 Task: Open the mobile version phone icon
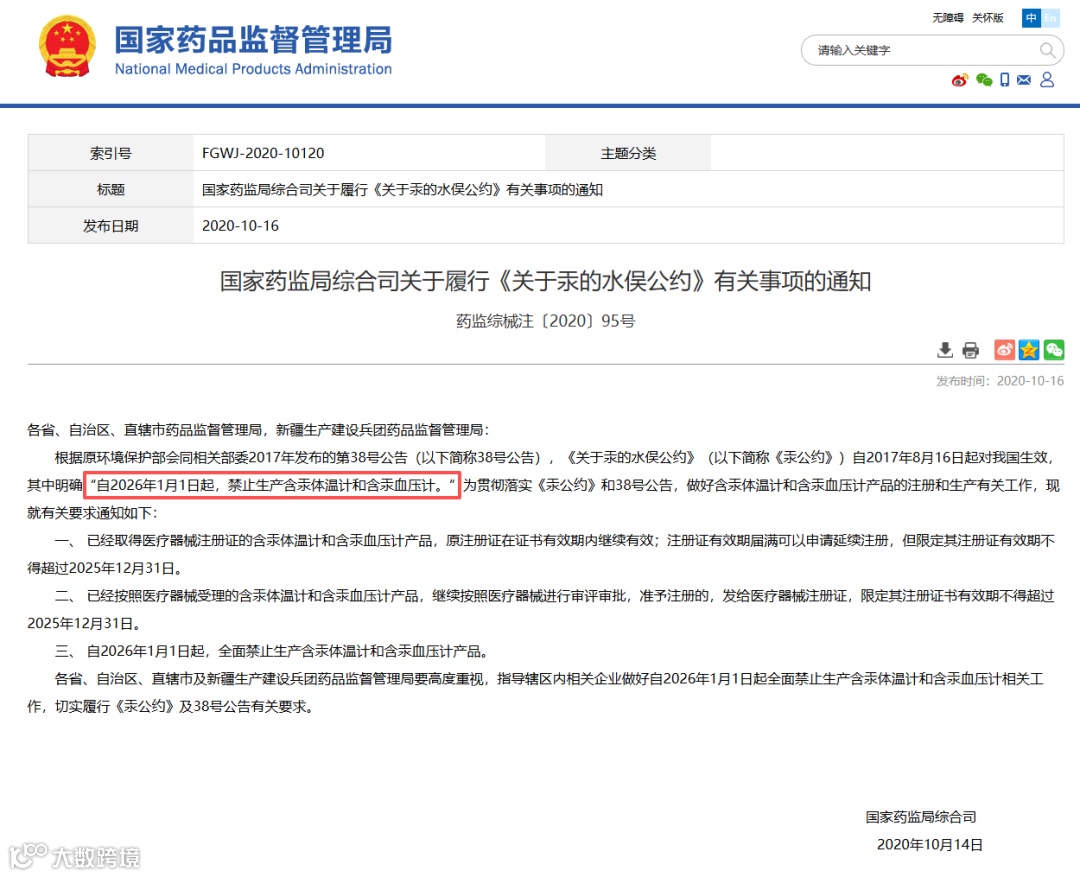click(x=1004, y=80)
